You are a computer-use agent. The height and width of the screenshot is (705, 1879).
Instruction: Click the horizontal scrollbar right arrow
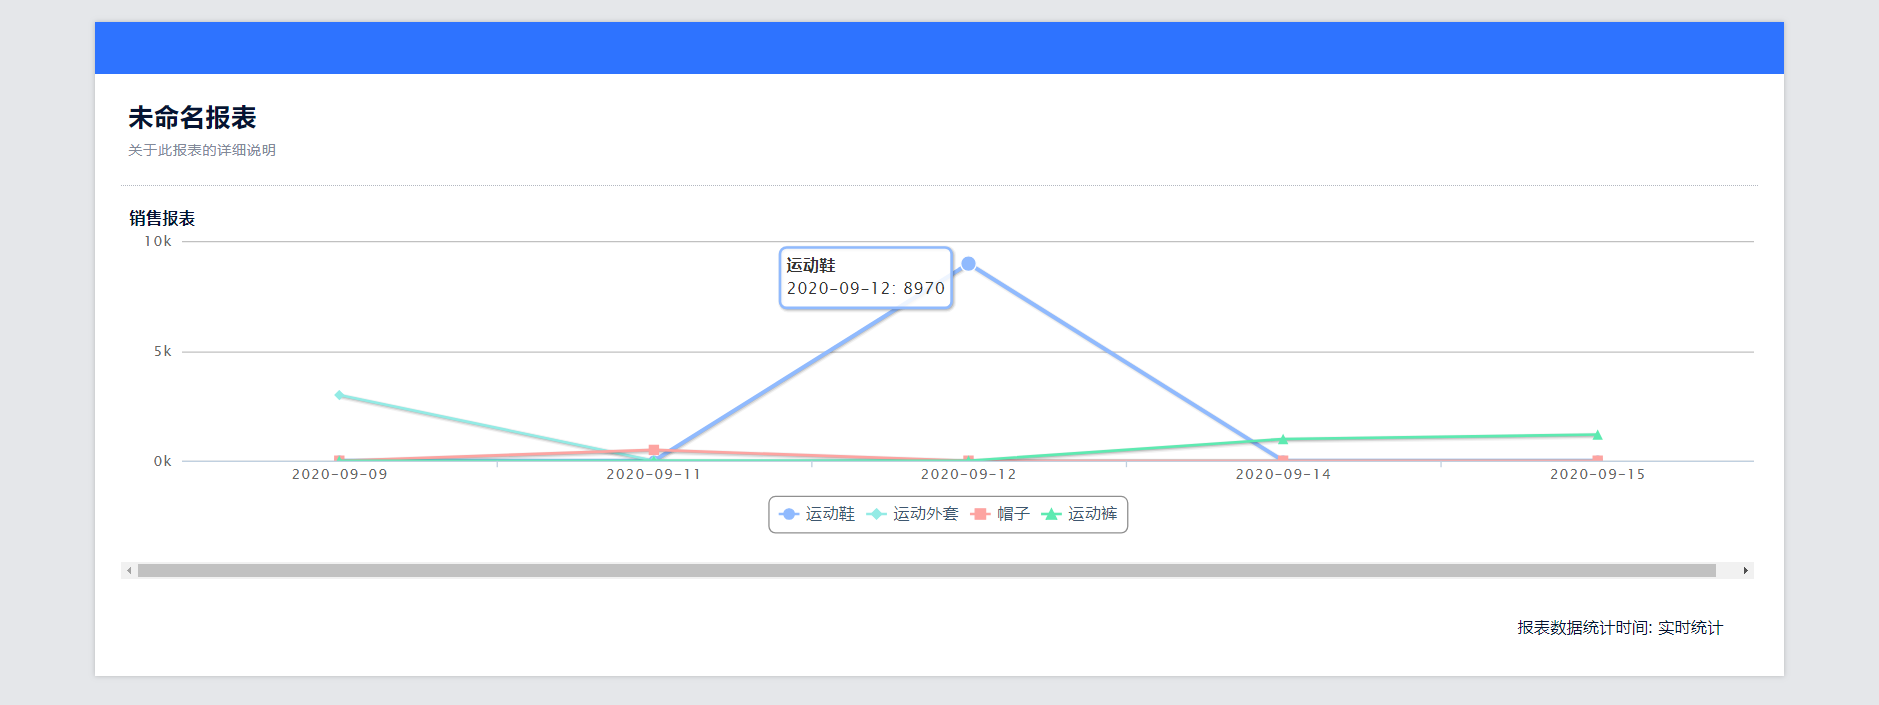pyautogui.click(x=1745, y=571)
